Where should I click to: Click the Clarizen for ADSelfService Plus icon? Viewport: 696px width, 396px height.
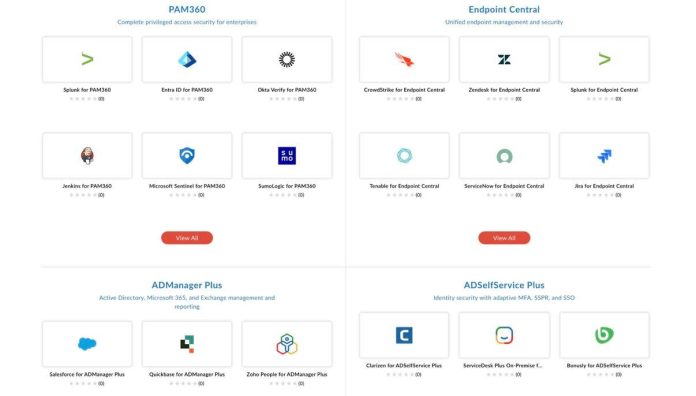[404, 335]
